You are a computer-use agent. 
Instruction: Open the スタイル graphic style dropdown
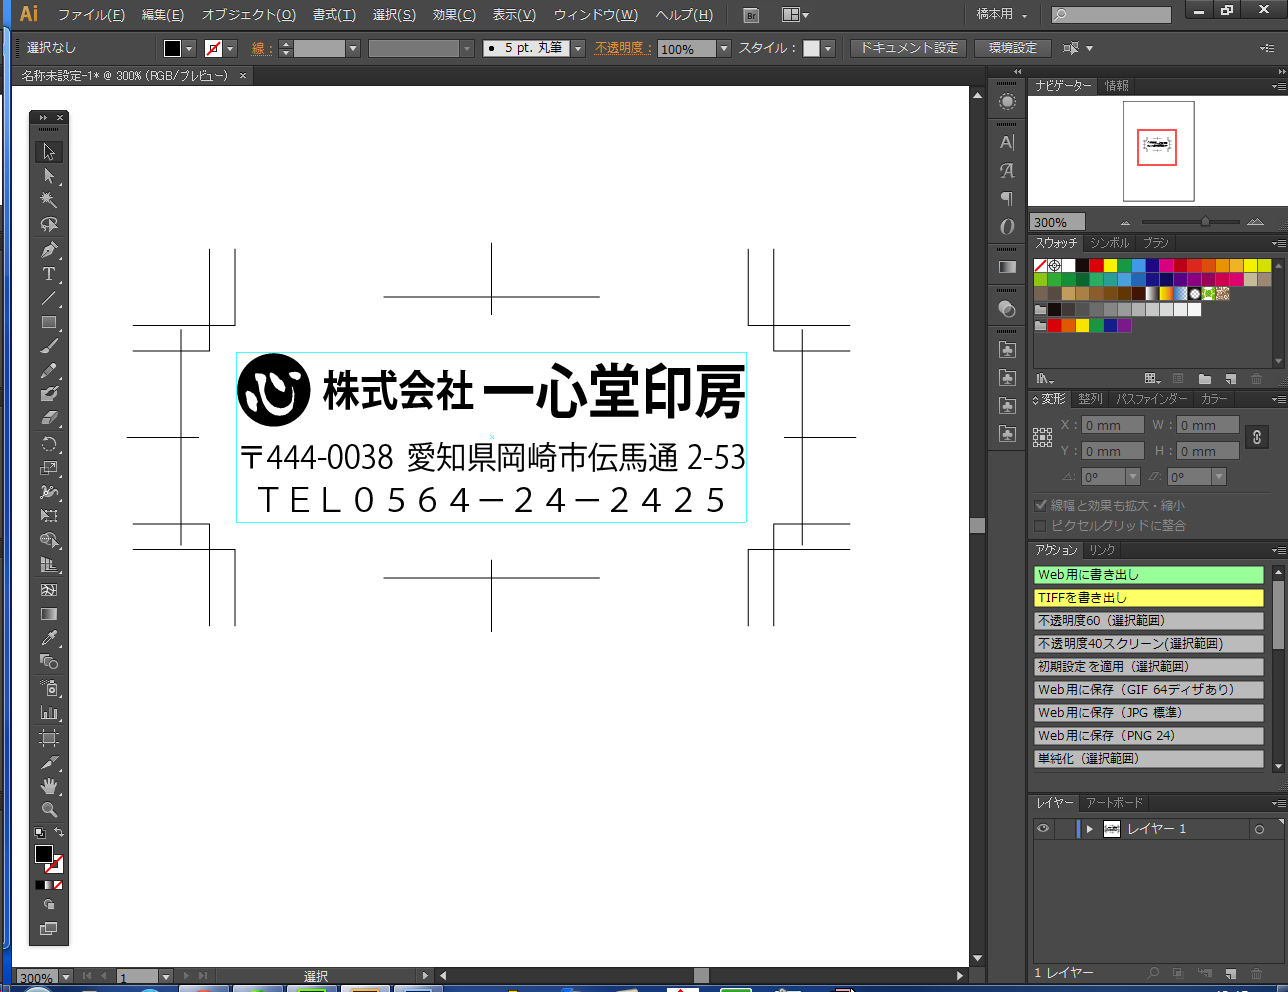(x=828, y=48)
